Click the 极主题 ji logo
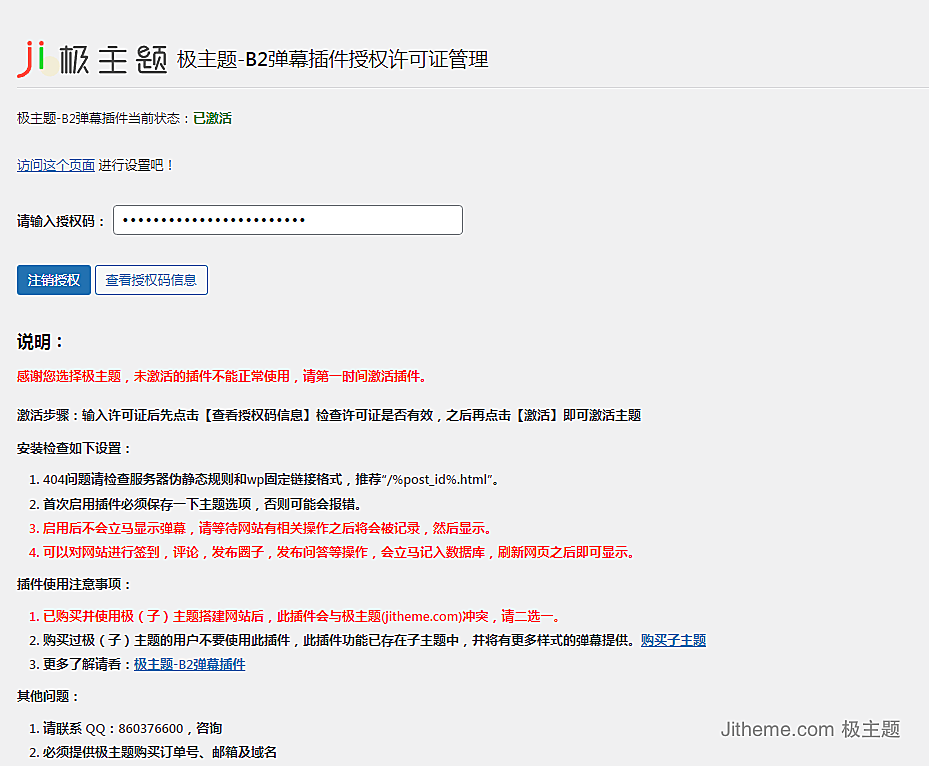Image resolution: width=929 pixels, height=766 pixels. [x=92, y=59]
